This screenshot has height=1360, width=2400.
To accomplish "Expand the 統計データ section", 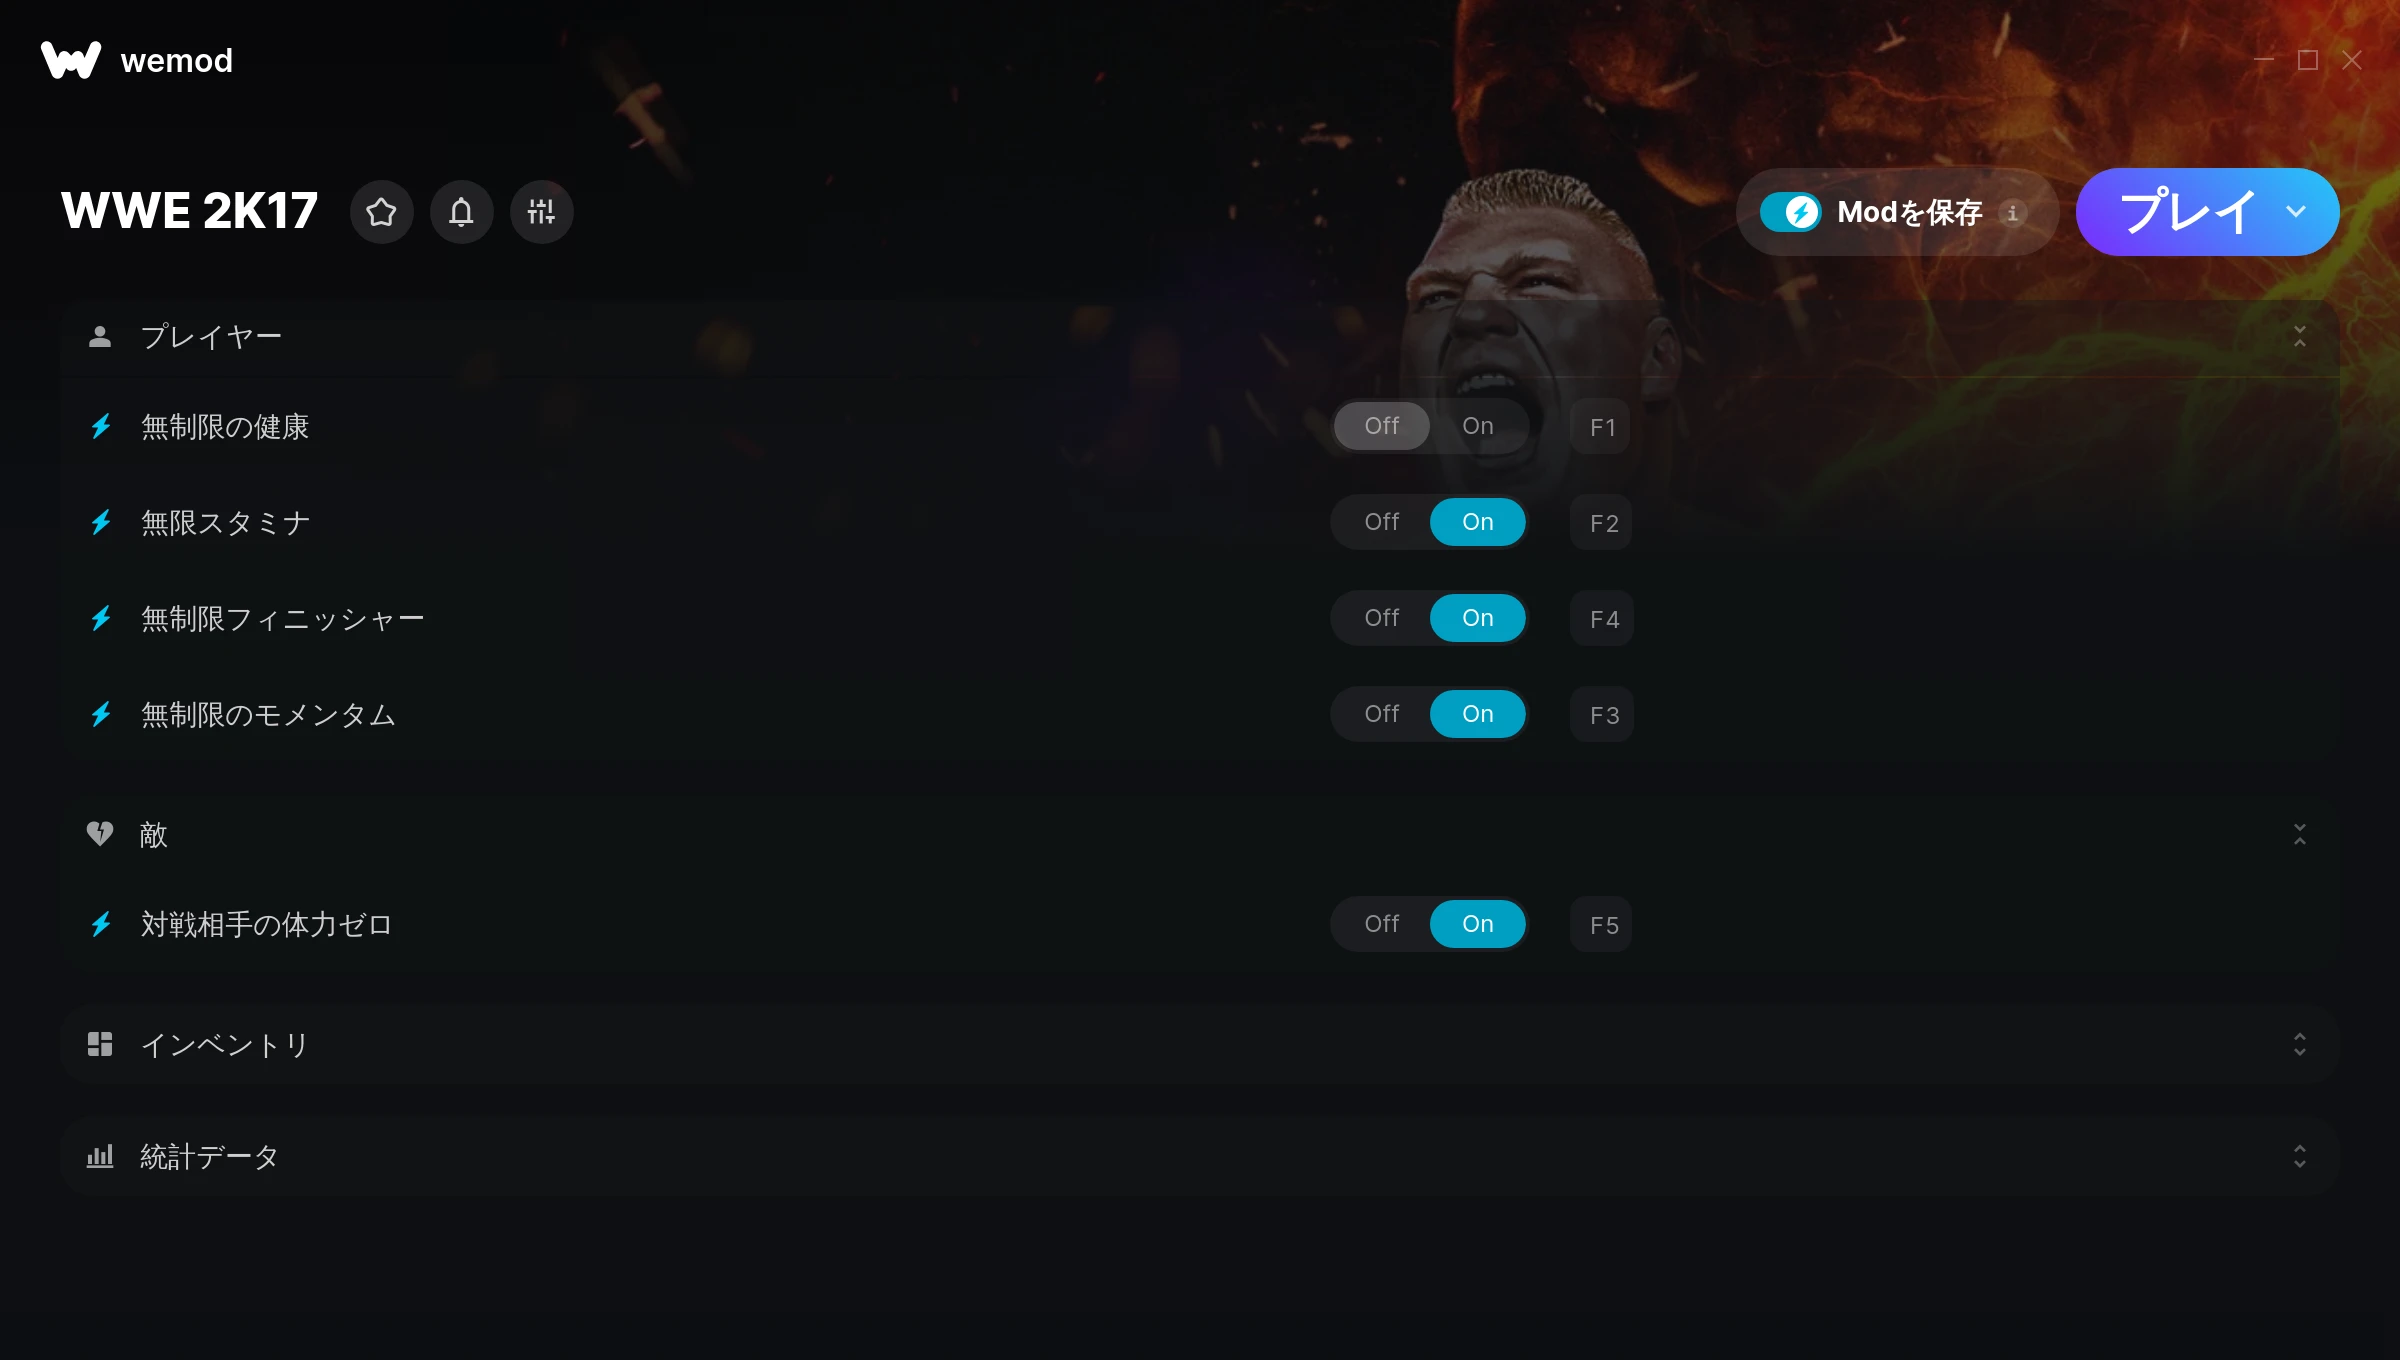I will tap(2299, 1157).
